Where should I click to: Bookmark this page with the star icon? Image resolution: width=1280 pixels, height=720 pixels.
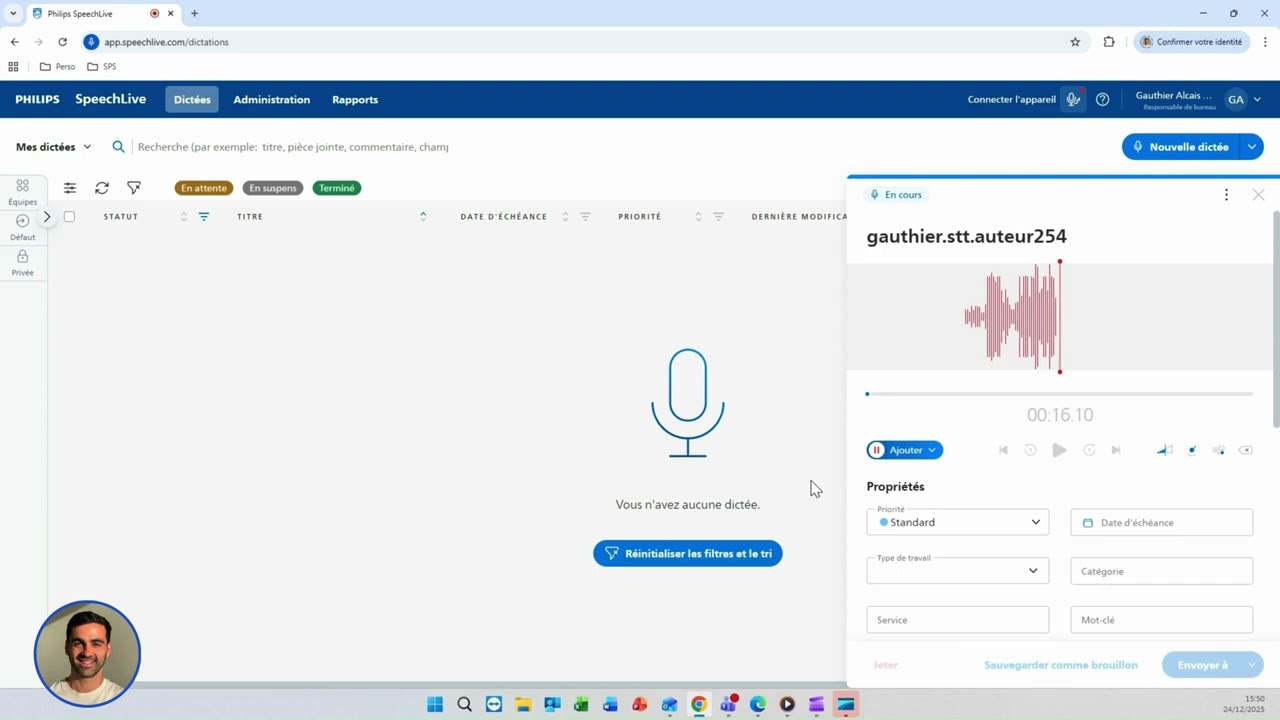(1075, 42)
